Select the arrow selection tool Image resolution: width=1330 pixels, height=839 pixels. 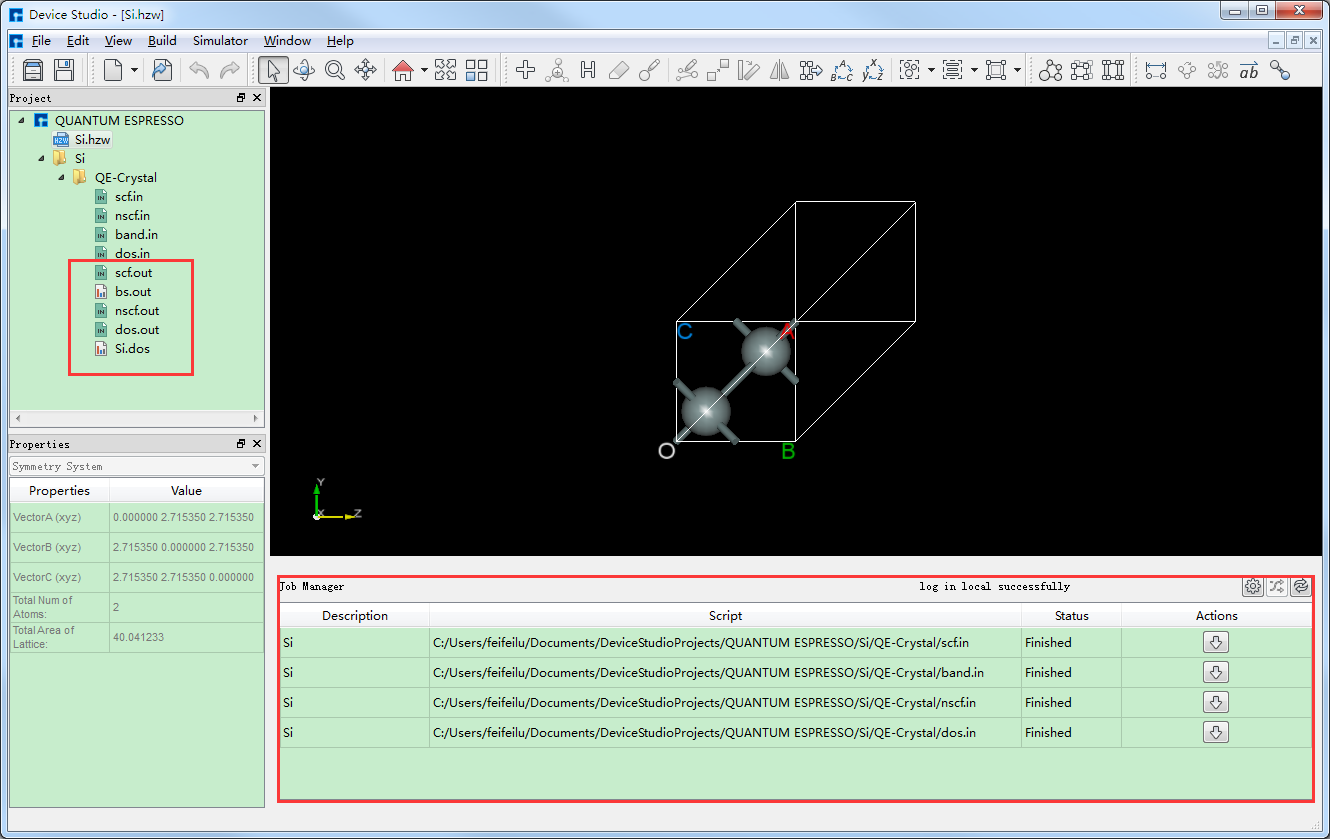(272, 70)
